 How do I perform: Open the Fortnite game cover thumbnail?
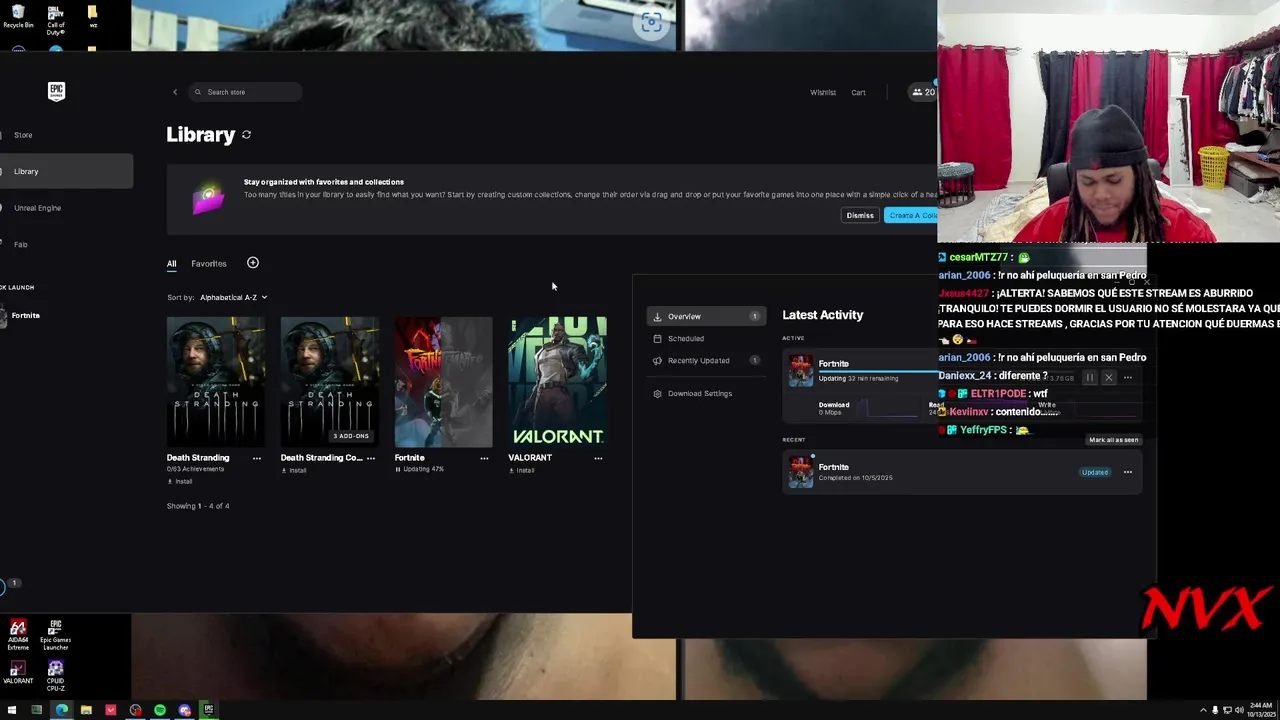click(443, 382)
